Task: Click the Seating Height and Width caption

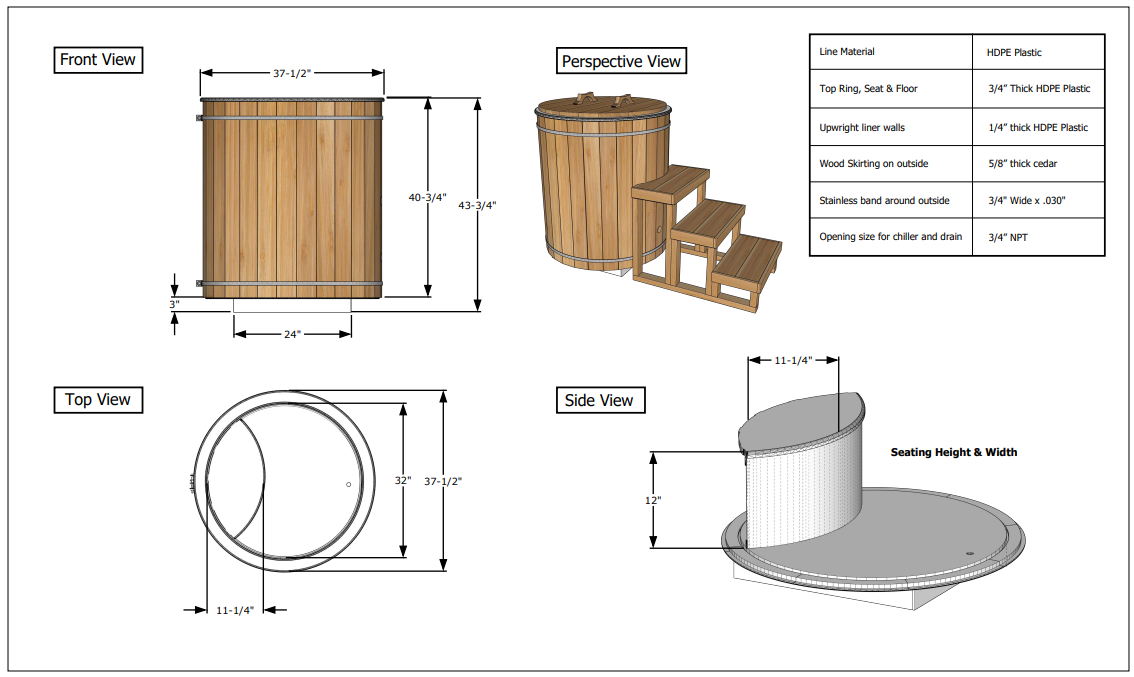Action: click(x=954, y=452)
